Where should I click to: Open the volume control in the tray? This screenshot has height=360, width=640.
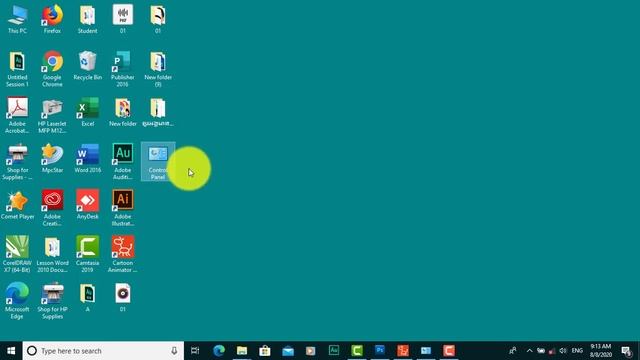point(563,351)
